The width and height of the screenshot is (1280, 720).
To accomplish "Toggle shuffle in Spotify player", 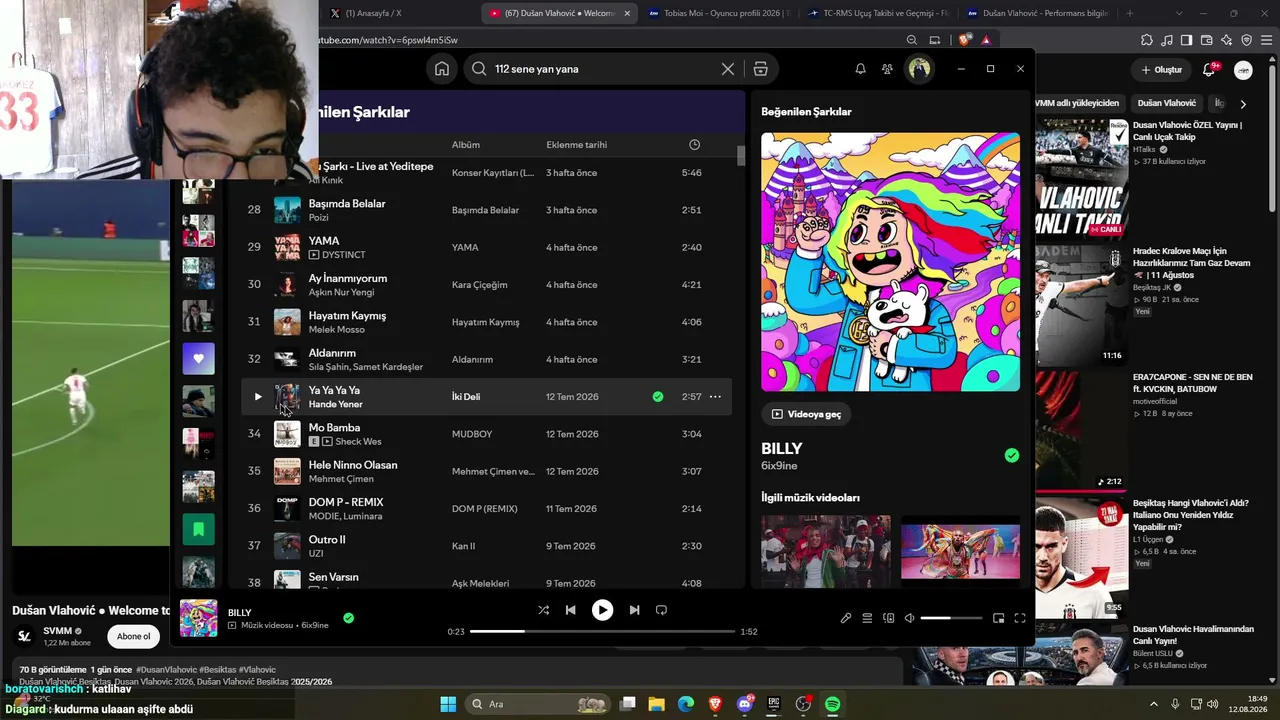I will [543, 610].
